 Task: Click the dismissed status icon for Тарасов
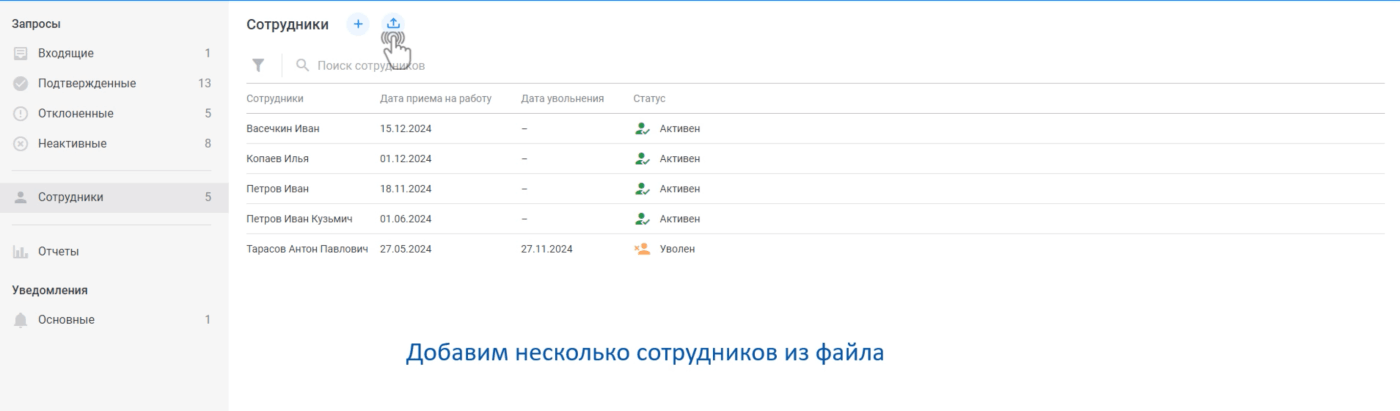coord(642,249)
